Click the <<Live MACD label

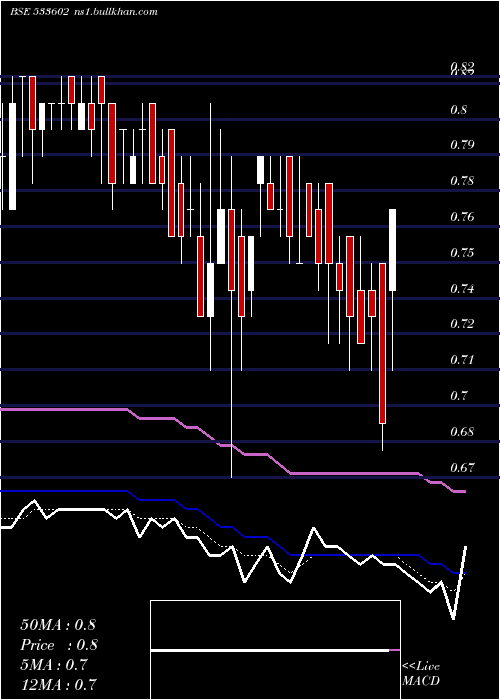pos(421,673)
